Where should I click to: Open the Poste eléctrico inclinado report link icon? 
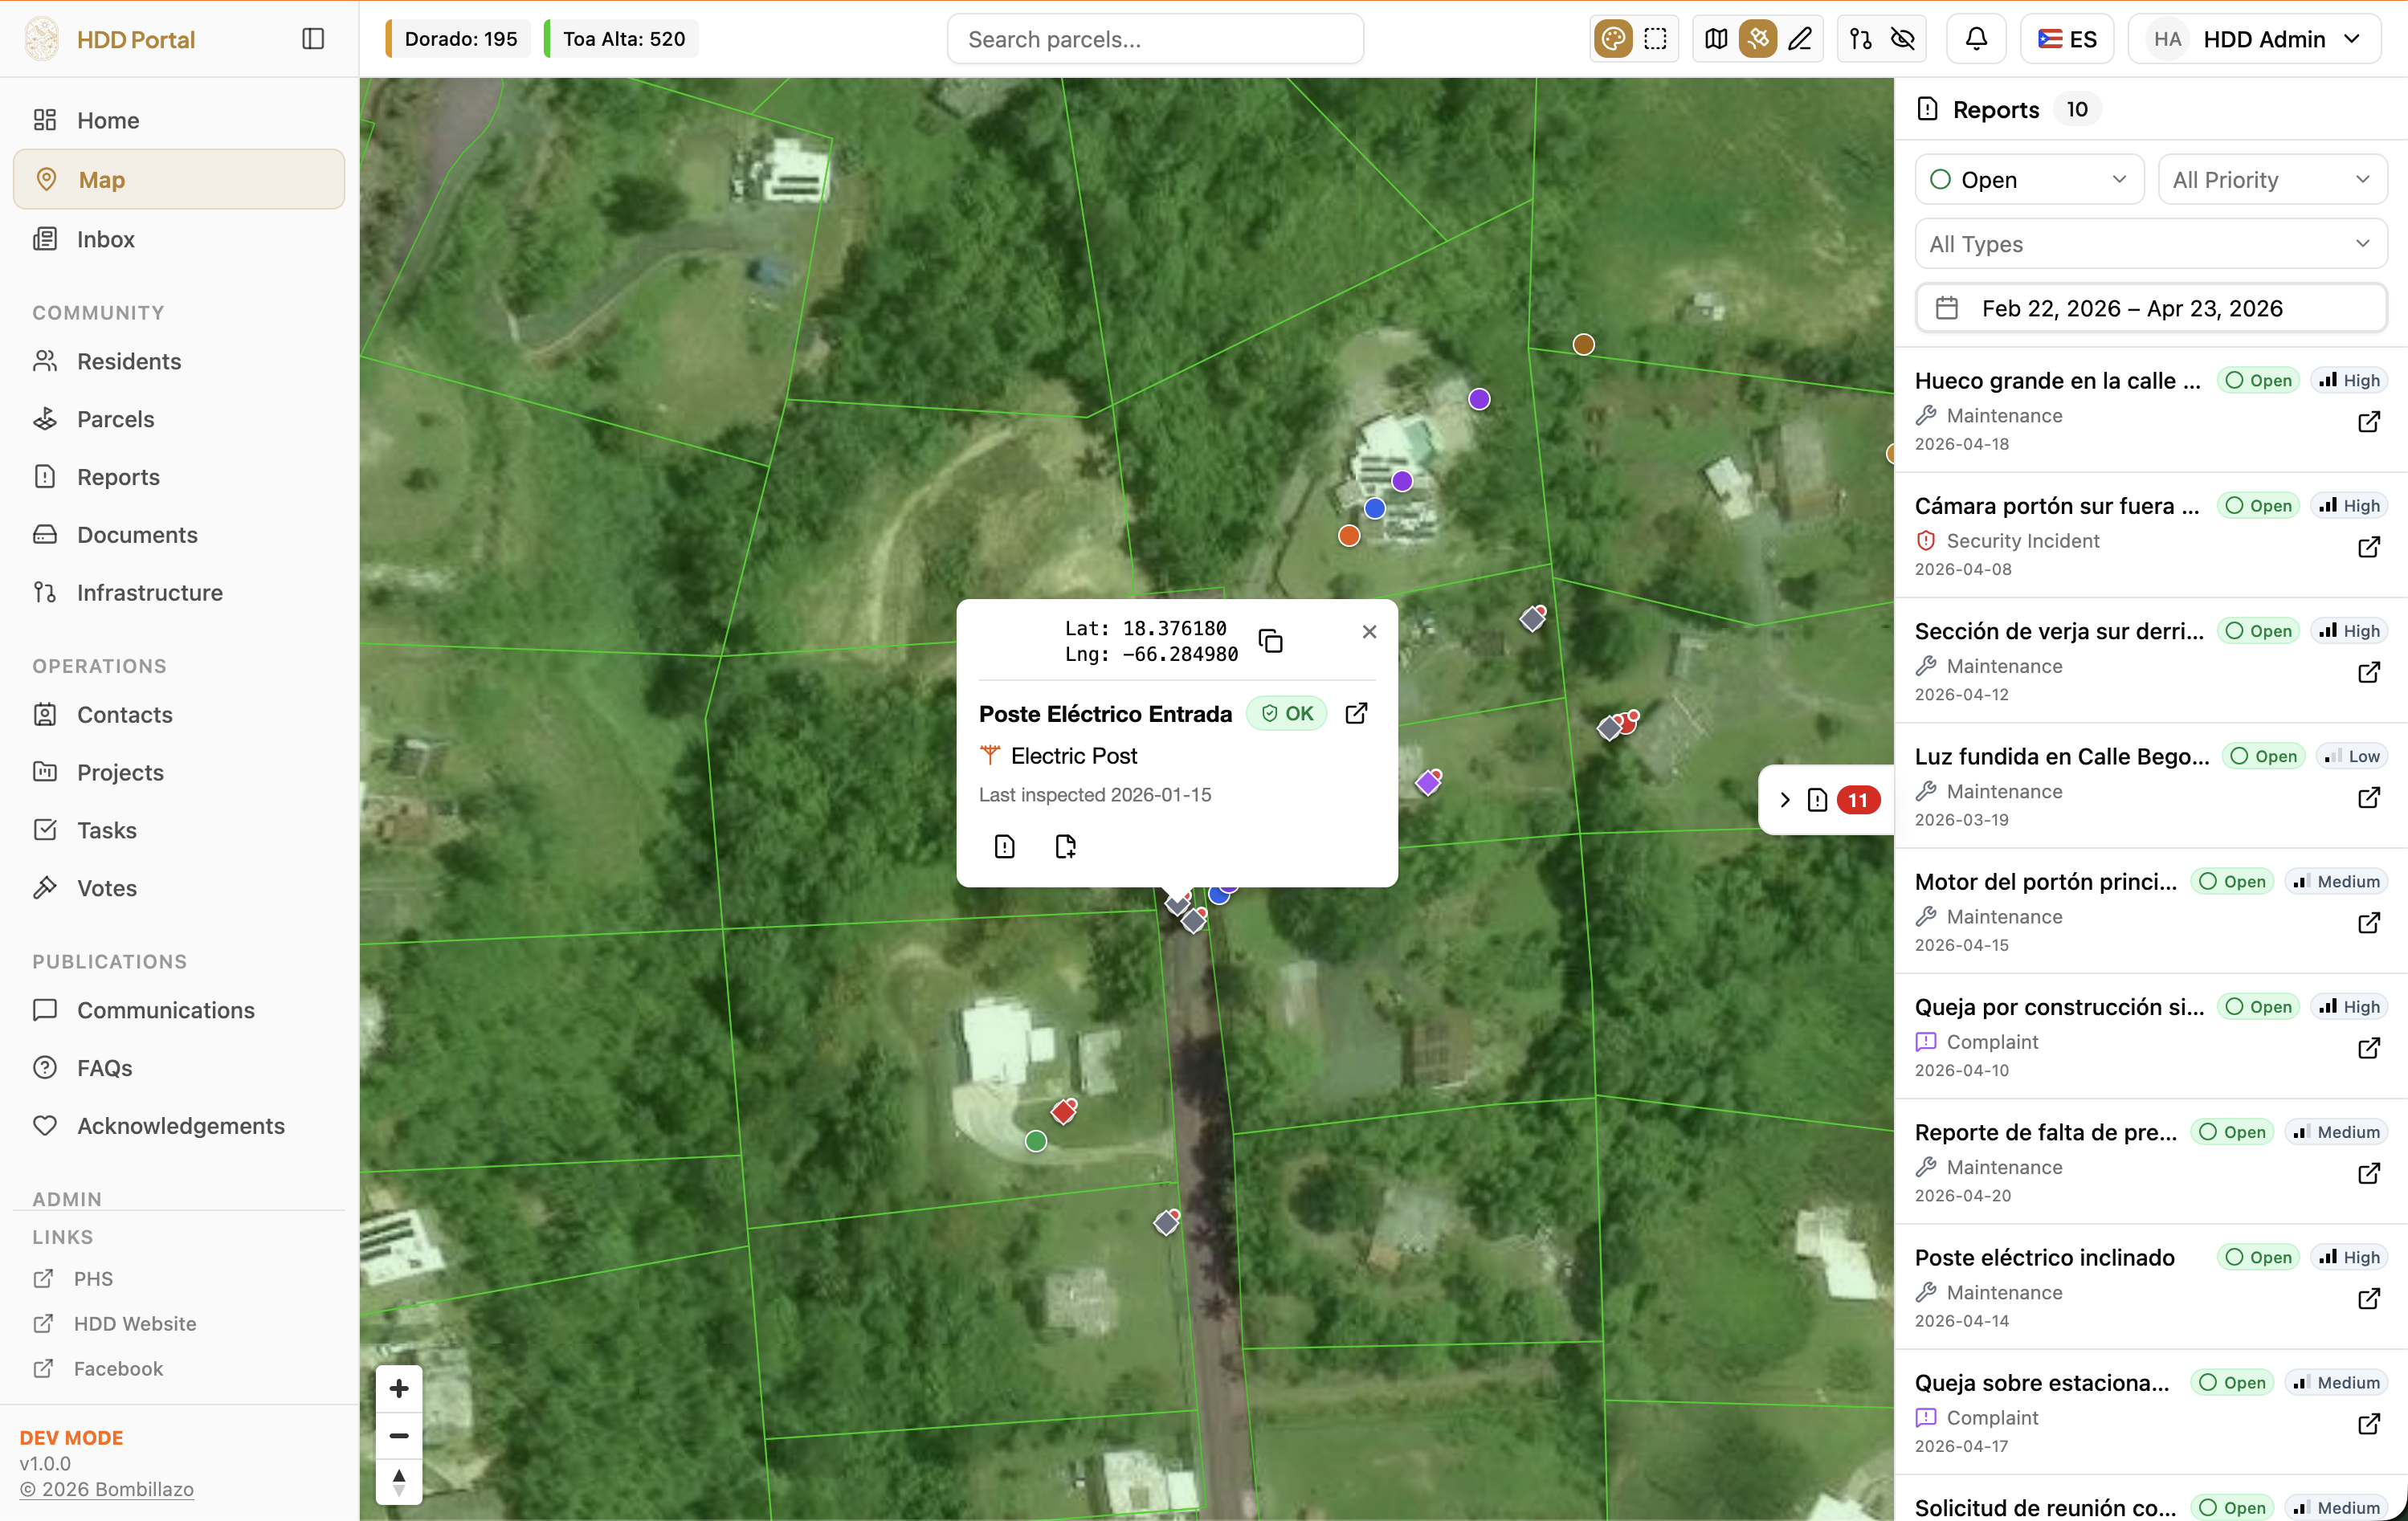click(2368, 1299)
